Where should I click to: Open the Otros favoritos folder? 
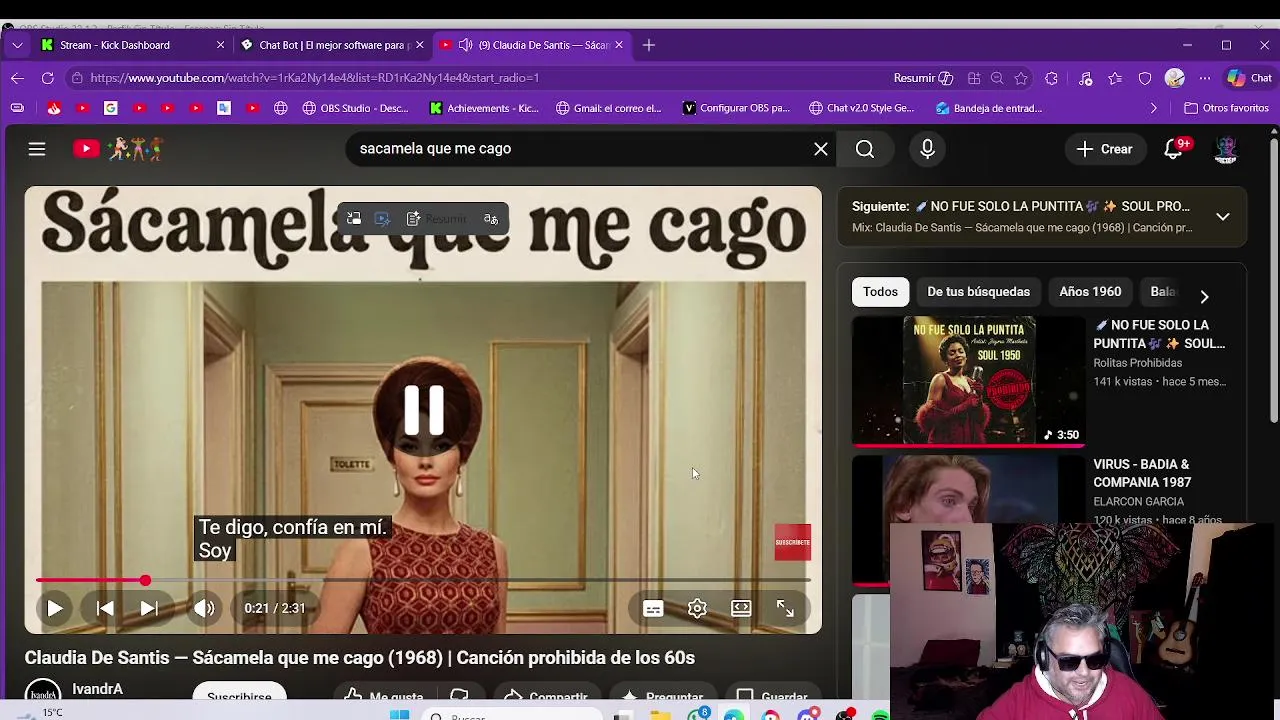1226,108
